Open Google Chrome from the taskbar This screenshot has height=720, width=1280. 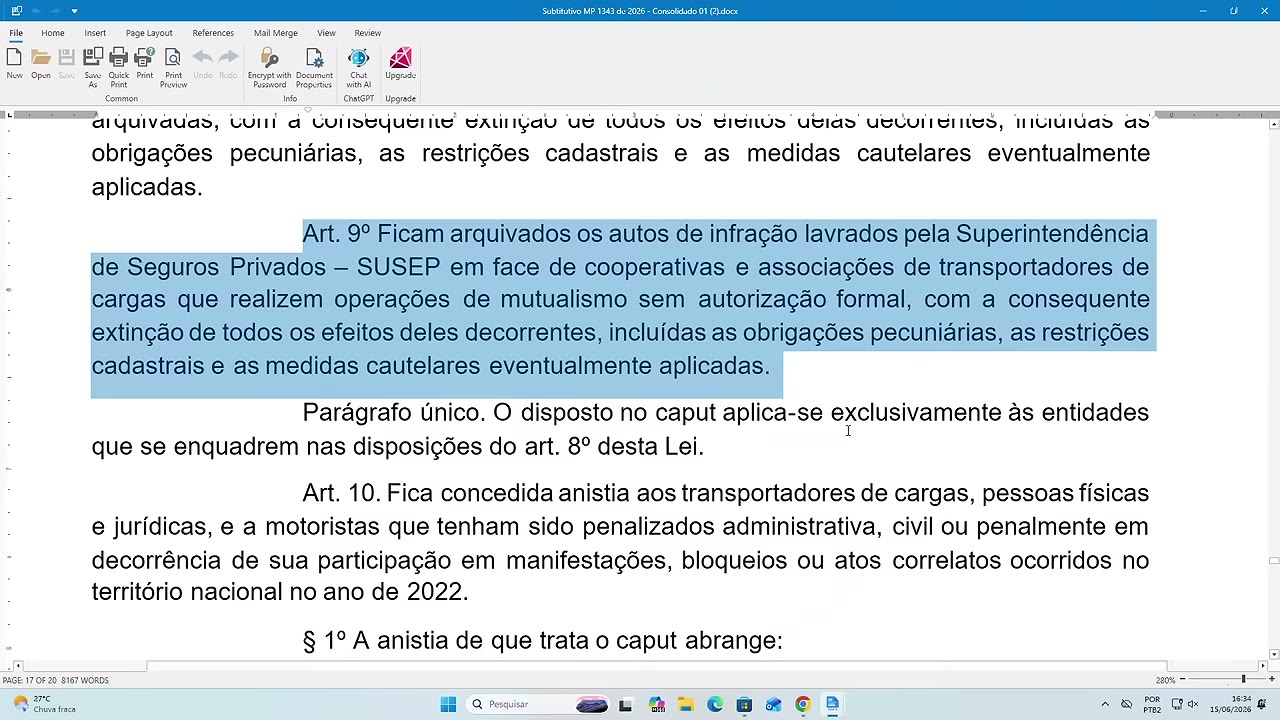coord(803,704)
